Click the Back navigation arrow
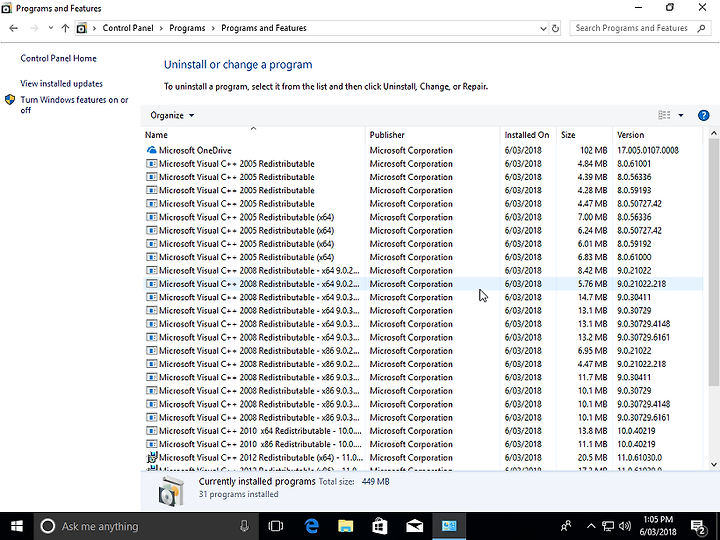 tap(13, 28)
